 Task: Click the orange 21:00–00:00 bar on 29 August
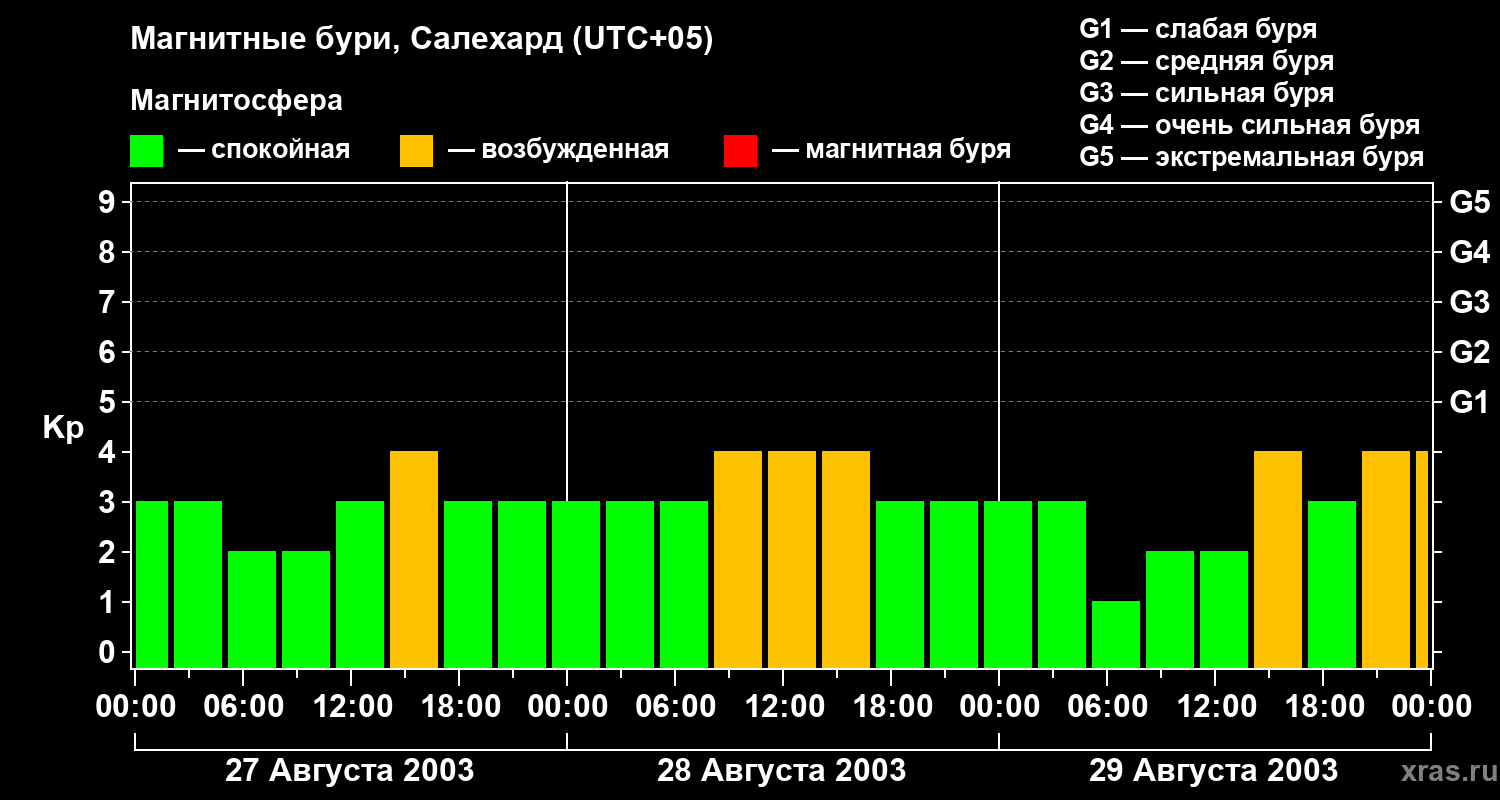point(1386,560)
